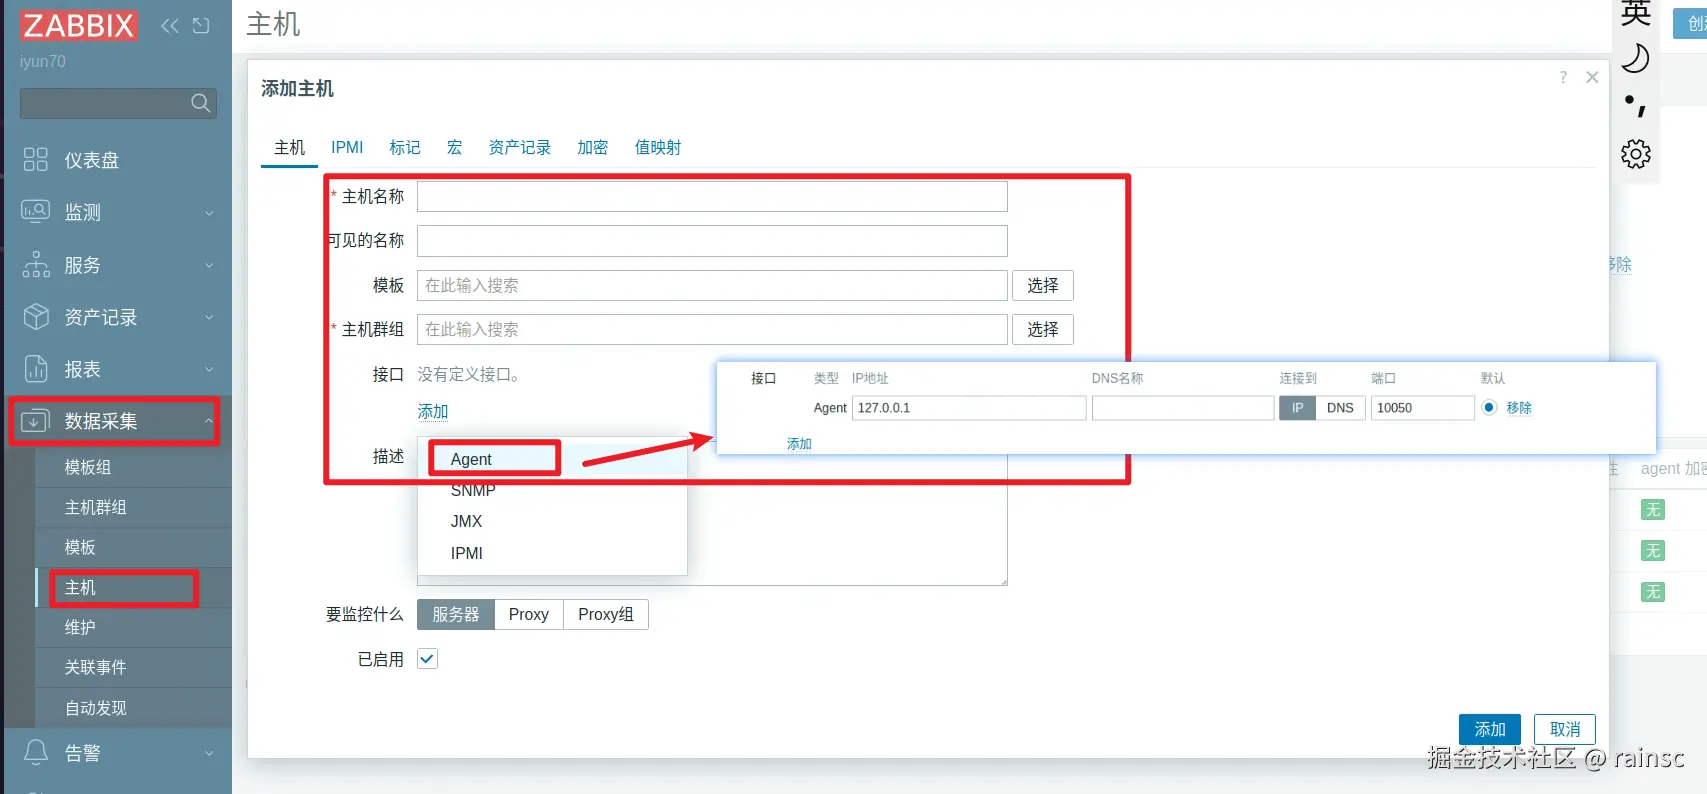Click the sidebar hide toggle icon

pos(201,25)
